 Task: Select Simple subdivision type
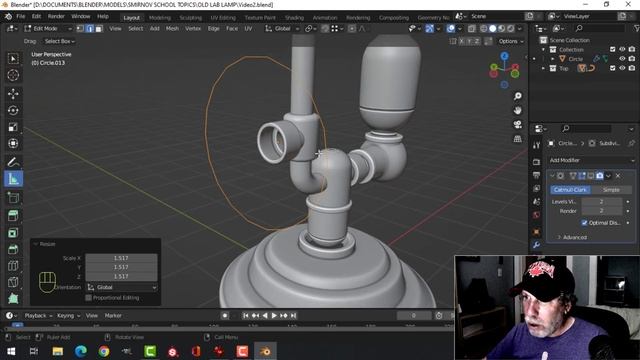click(x=611, y=190)
